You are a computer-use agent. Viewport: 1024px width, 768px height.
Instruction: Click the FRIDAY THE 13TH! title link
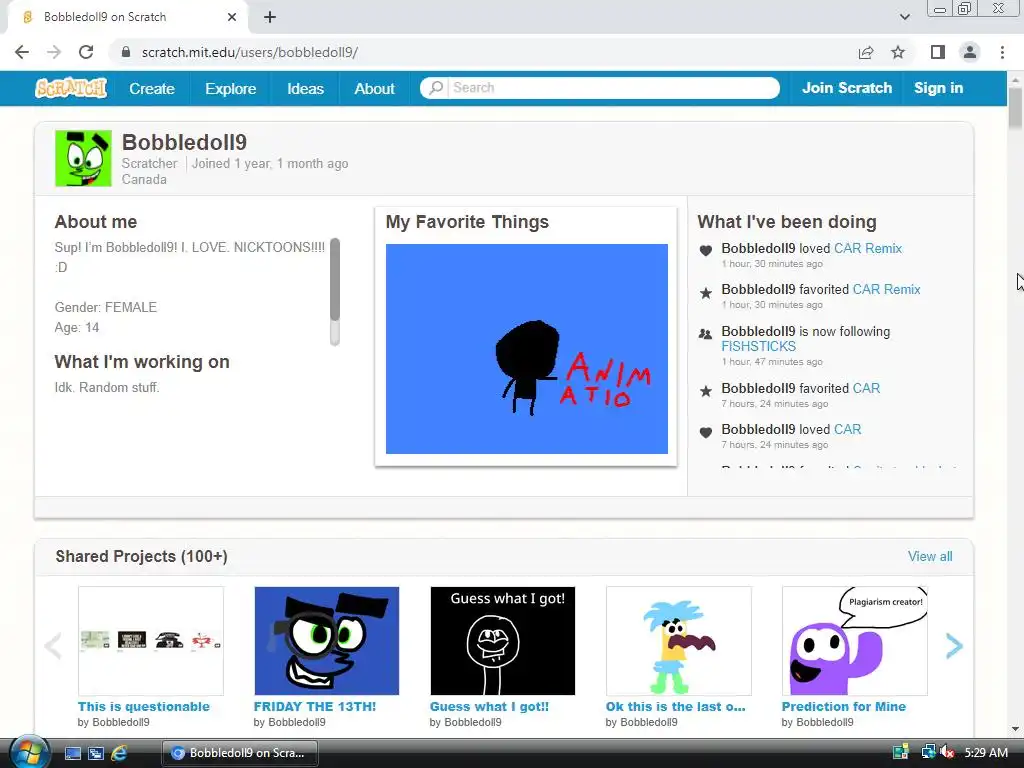[315, 707]
